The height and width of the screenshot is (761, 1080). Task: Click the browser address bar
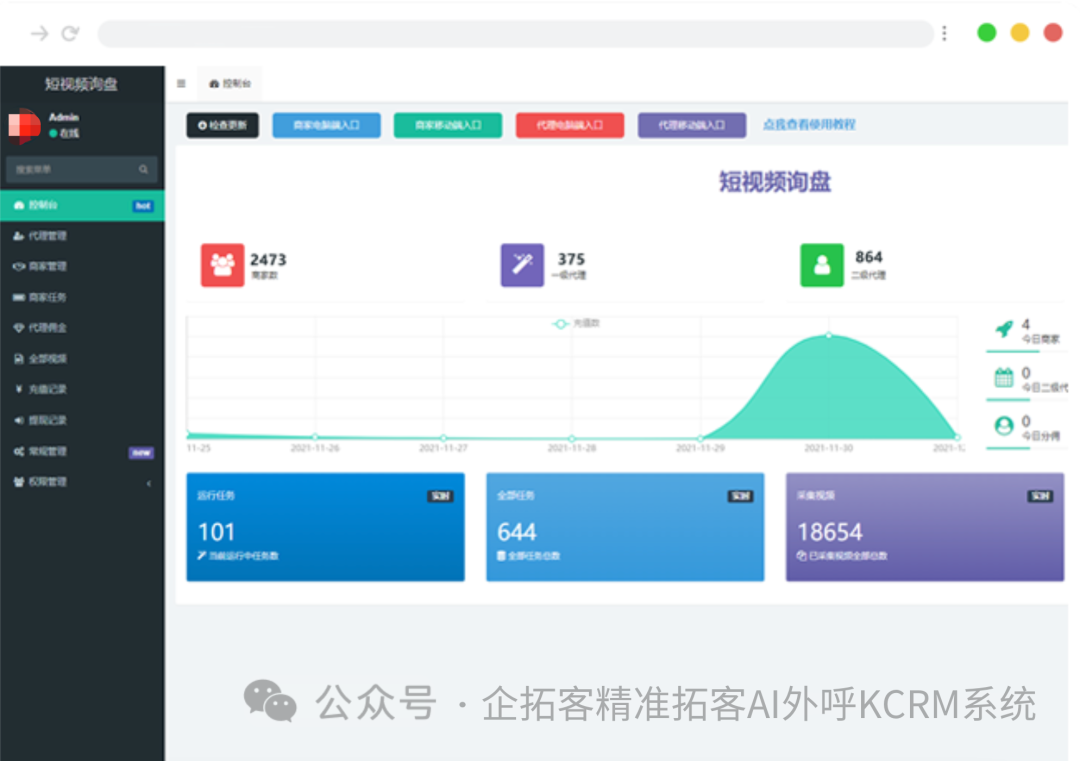(515, 33)
